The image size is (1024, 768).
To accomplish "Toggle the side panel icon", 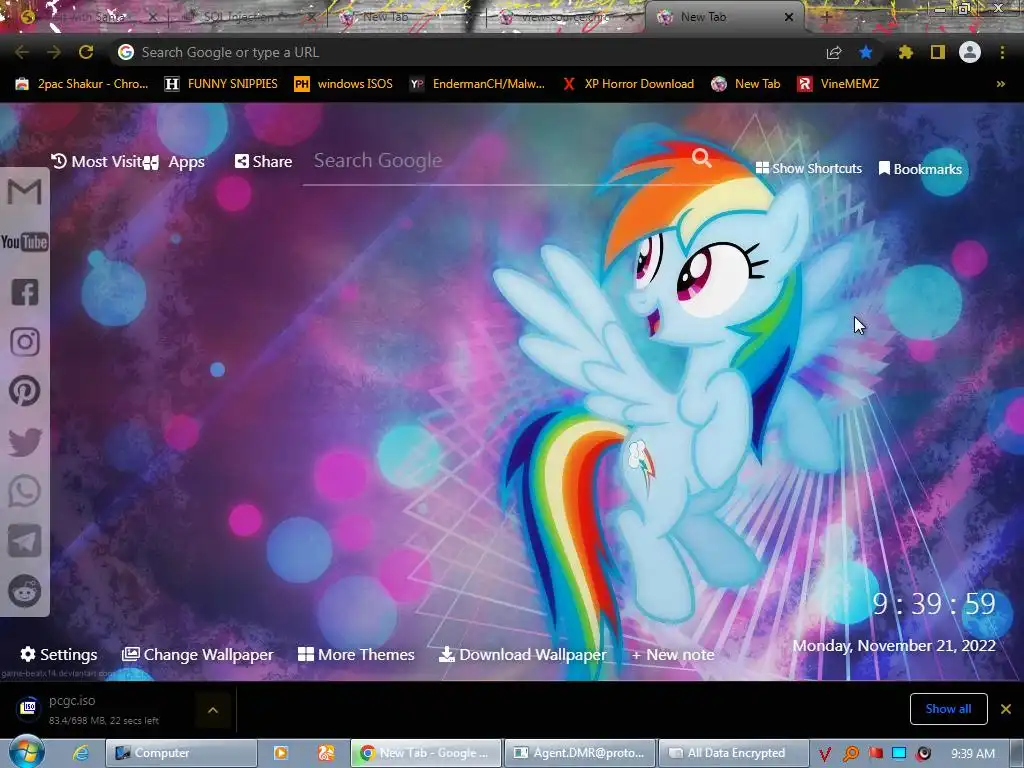I will (x=938, y=52).
